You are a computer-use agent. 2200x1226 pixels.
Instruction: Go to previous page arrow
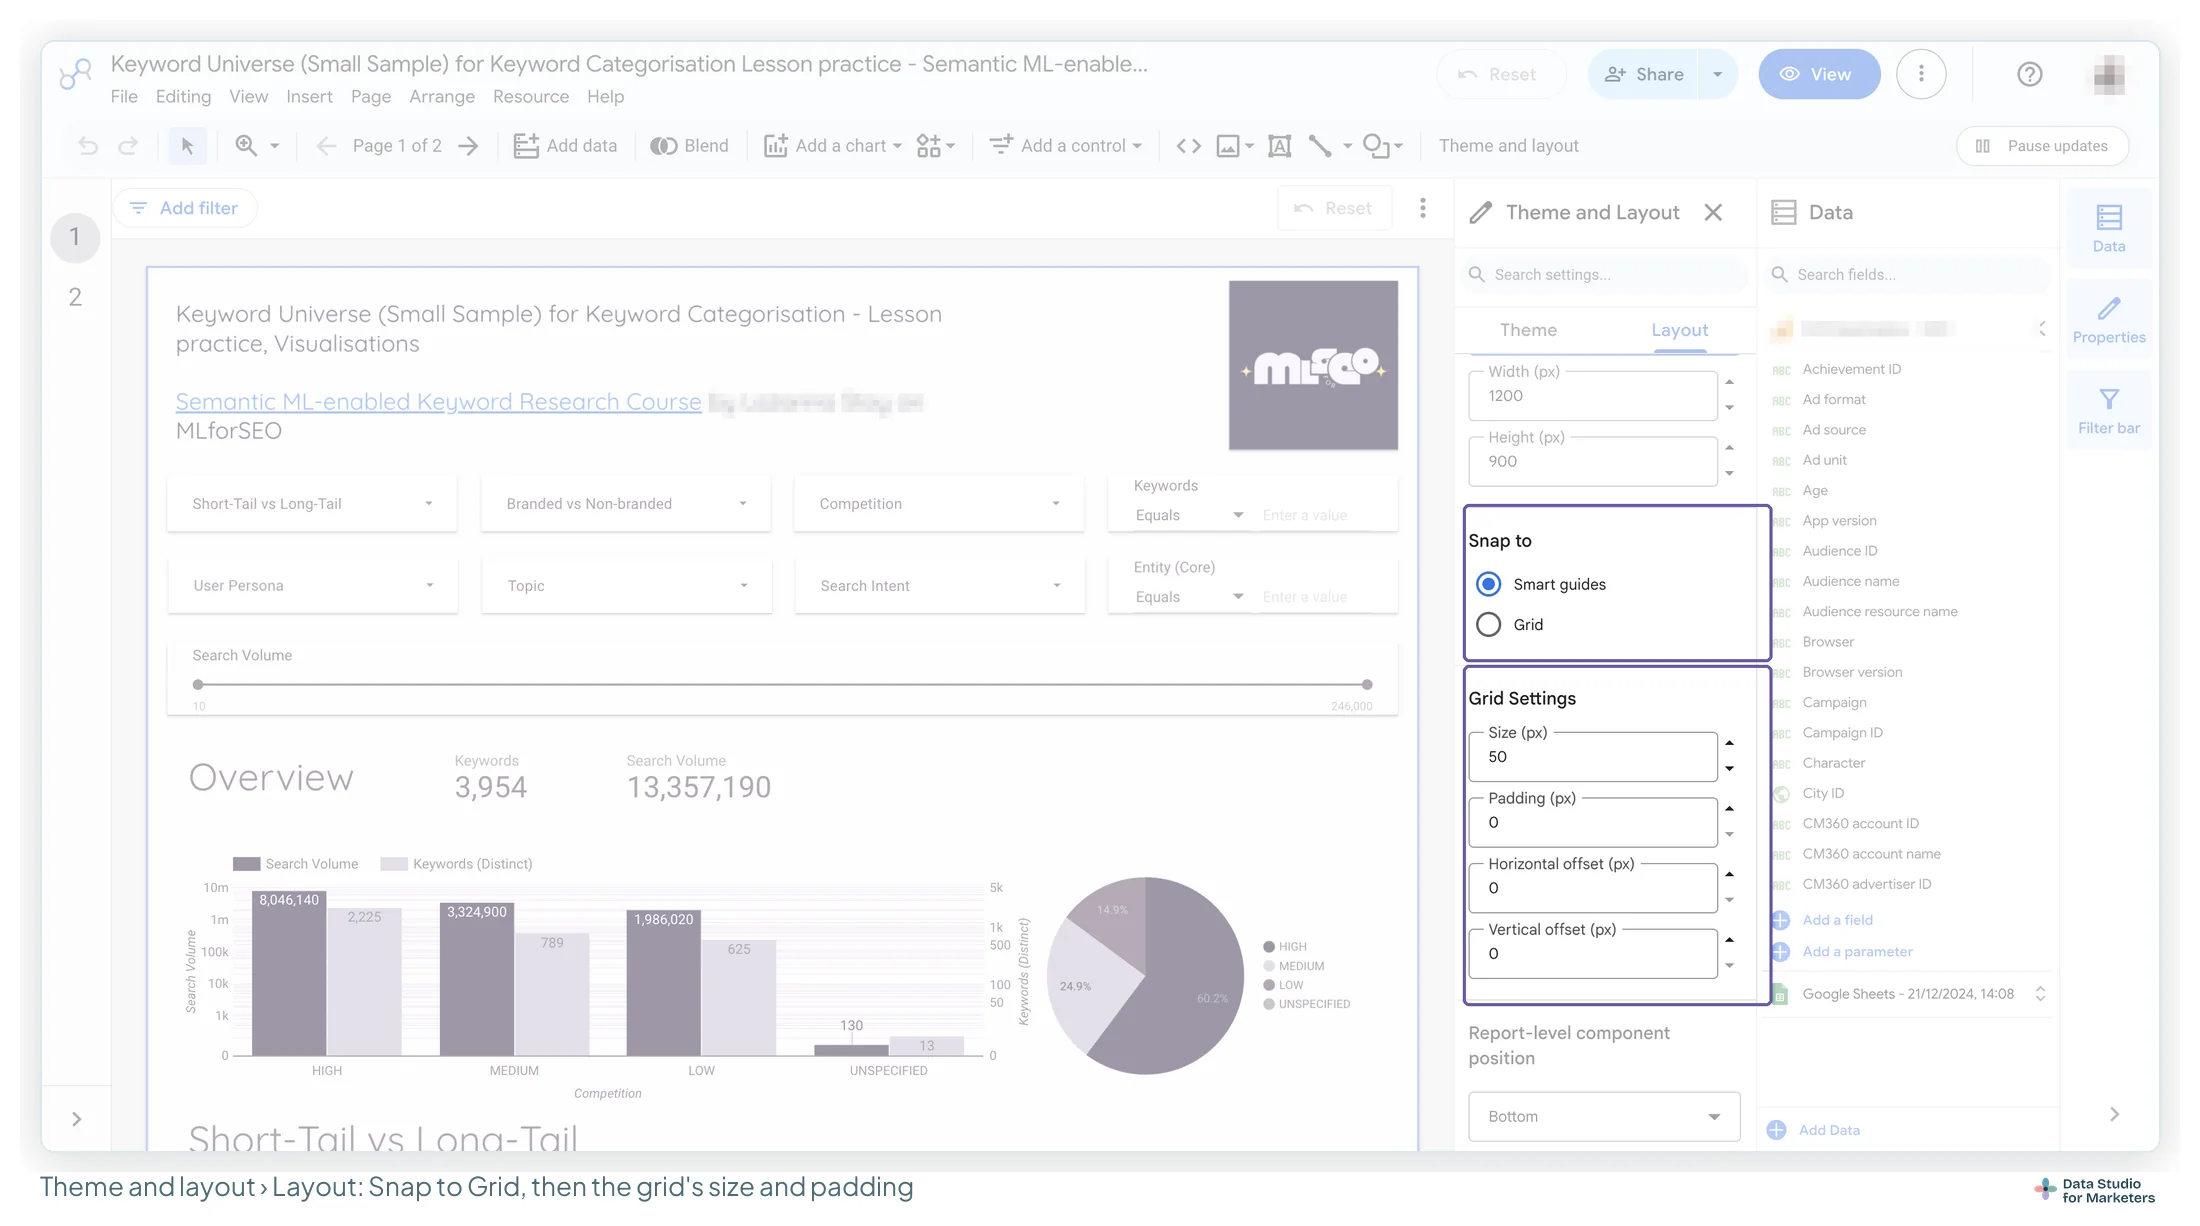click(x=326, y=146)
